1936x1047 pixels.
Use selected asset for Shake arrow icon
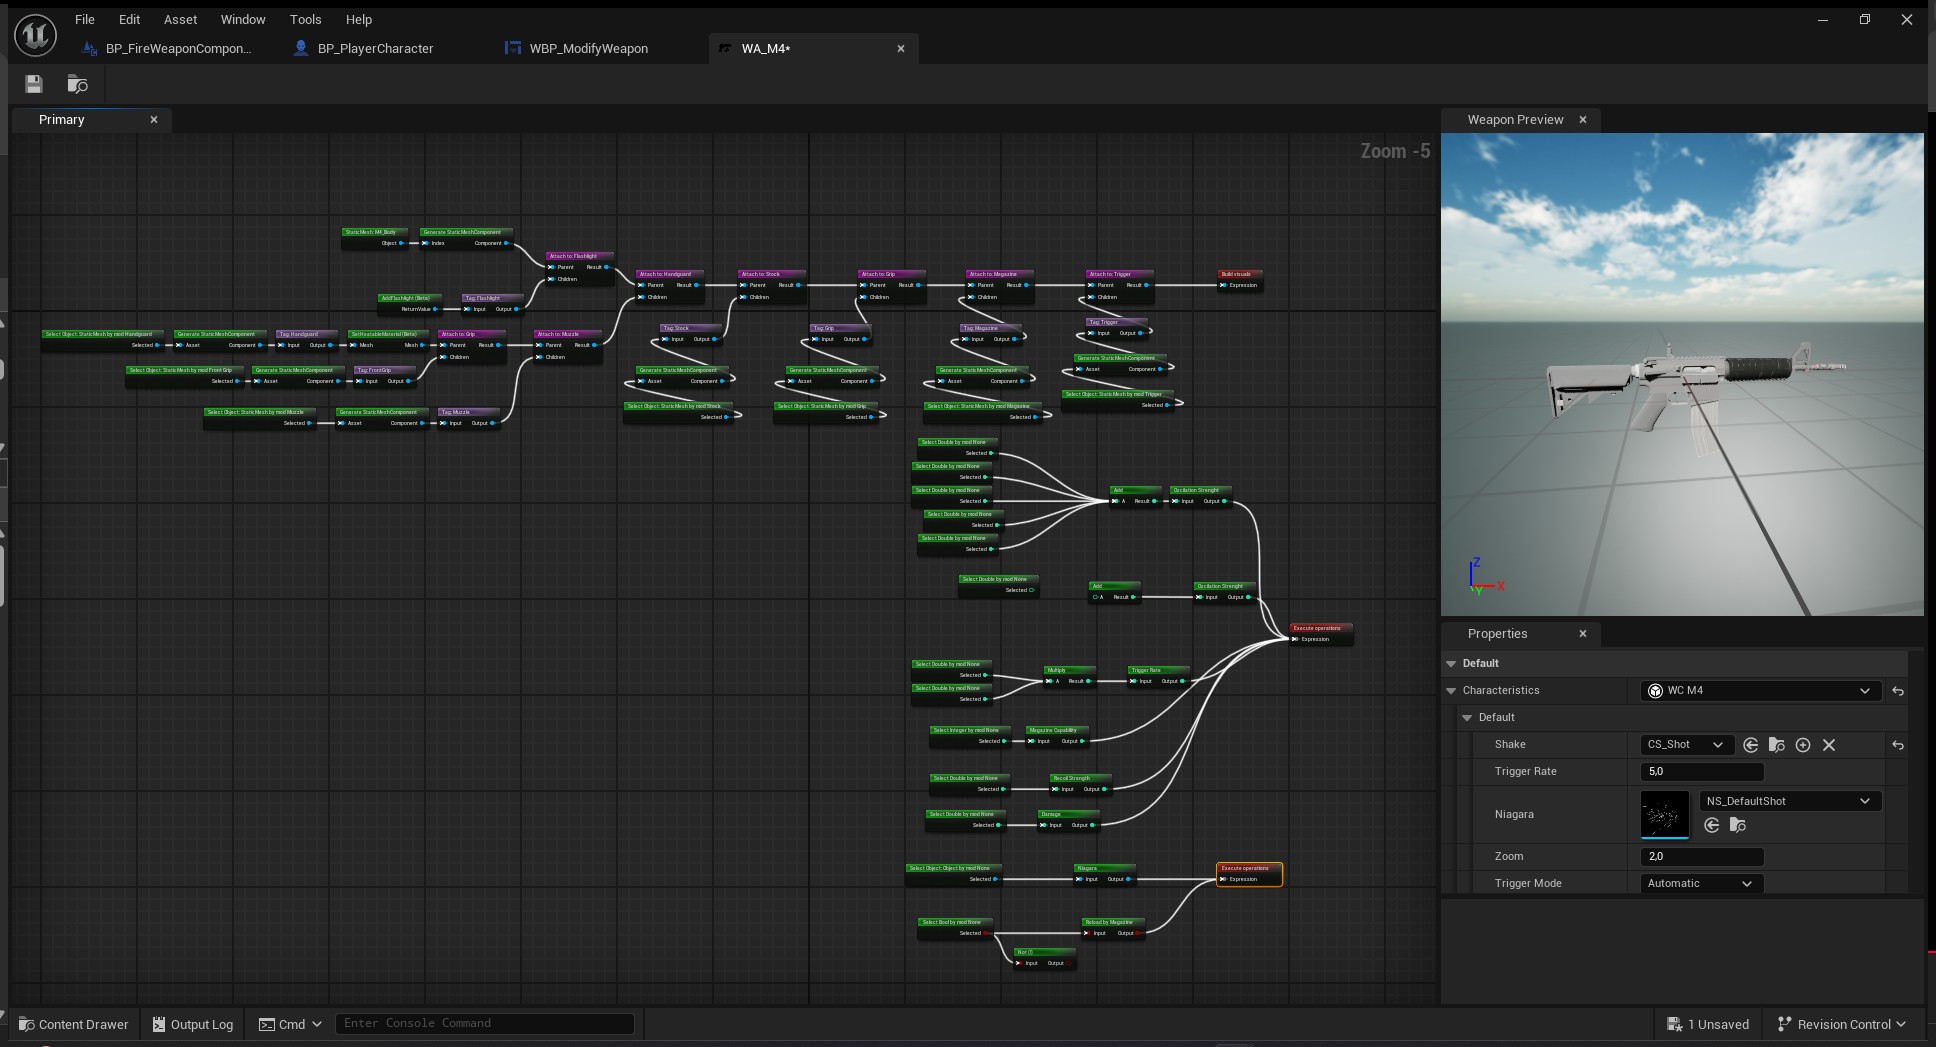[1750, 745]
